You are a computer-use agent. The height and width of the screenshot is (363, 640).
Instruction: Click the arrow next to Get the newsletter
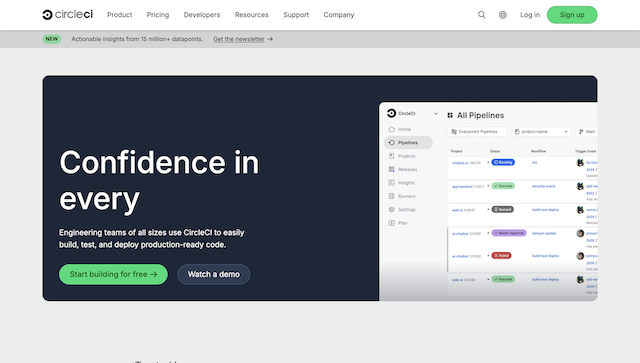(x=270, y=39)
